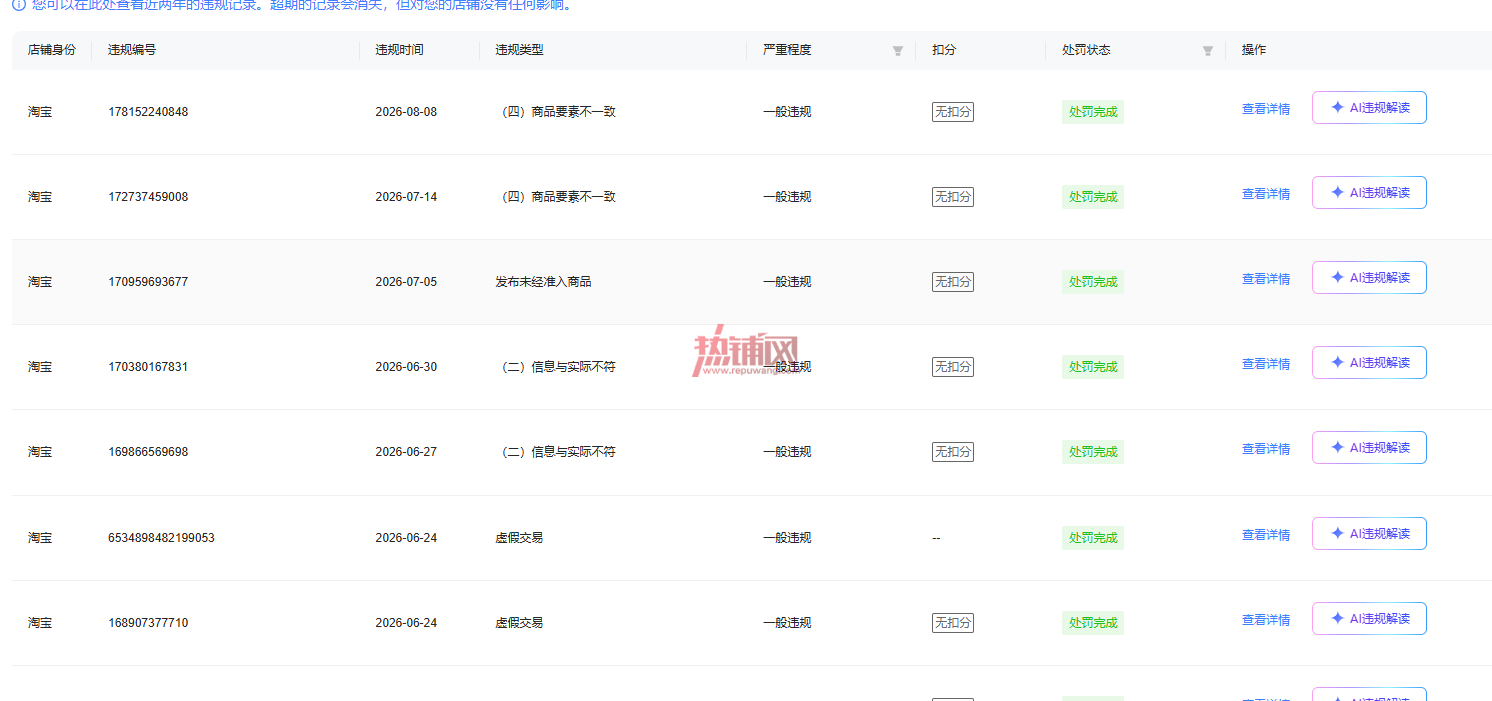Image resolution: width=1492 pixels, height=701 pixels.
Task: Click the info icon beside the notice text
Action: (18, 5)
